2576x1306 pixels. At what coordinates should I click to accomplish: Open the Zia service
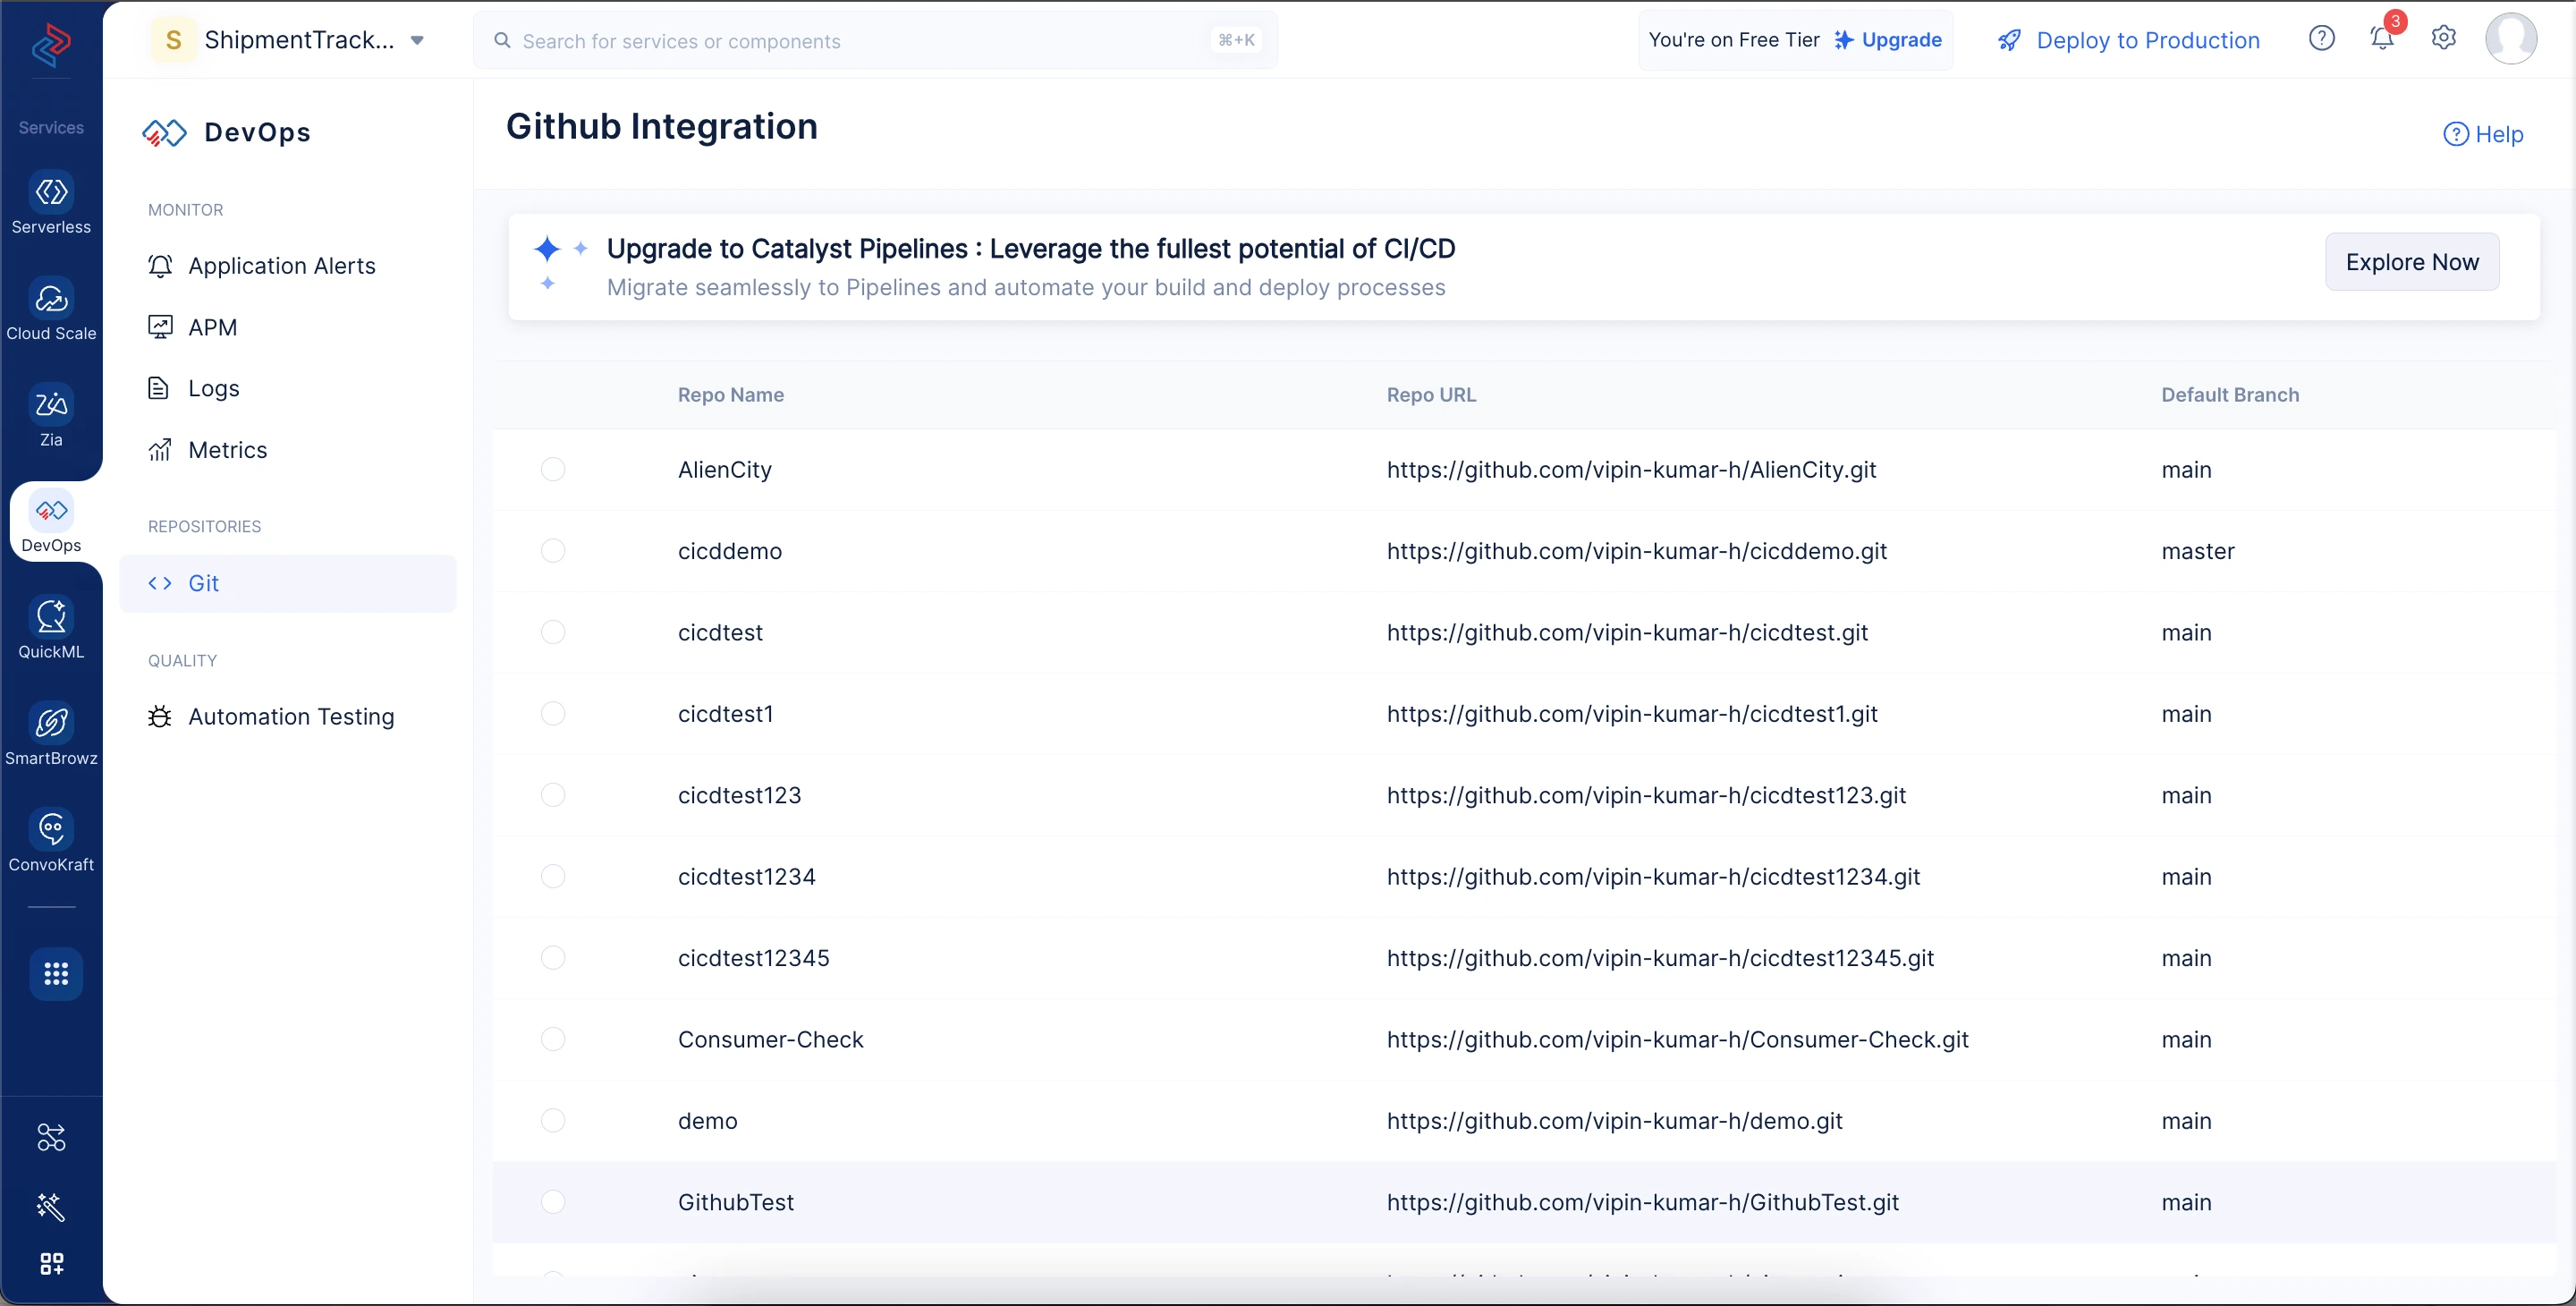[x=51, y=416]
